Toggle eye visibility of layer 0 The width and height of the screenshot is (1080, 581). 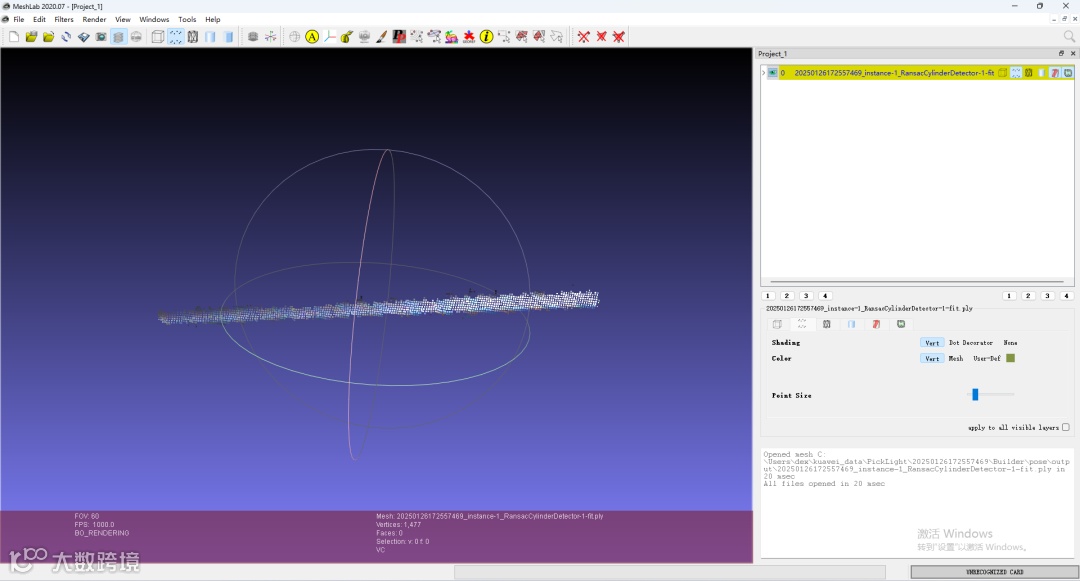tap(773, 72)
